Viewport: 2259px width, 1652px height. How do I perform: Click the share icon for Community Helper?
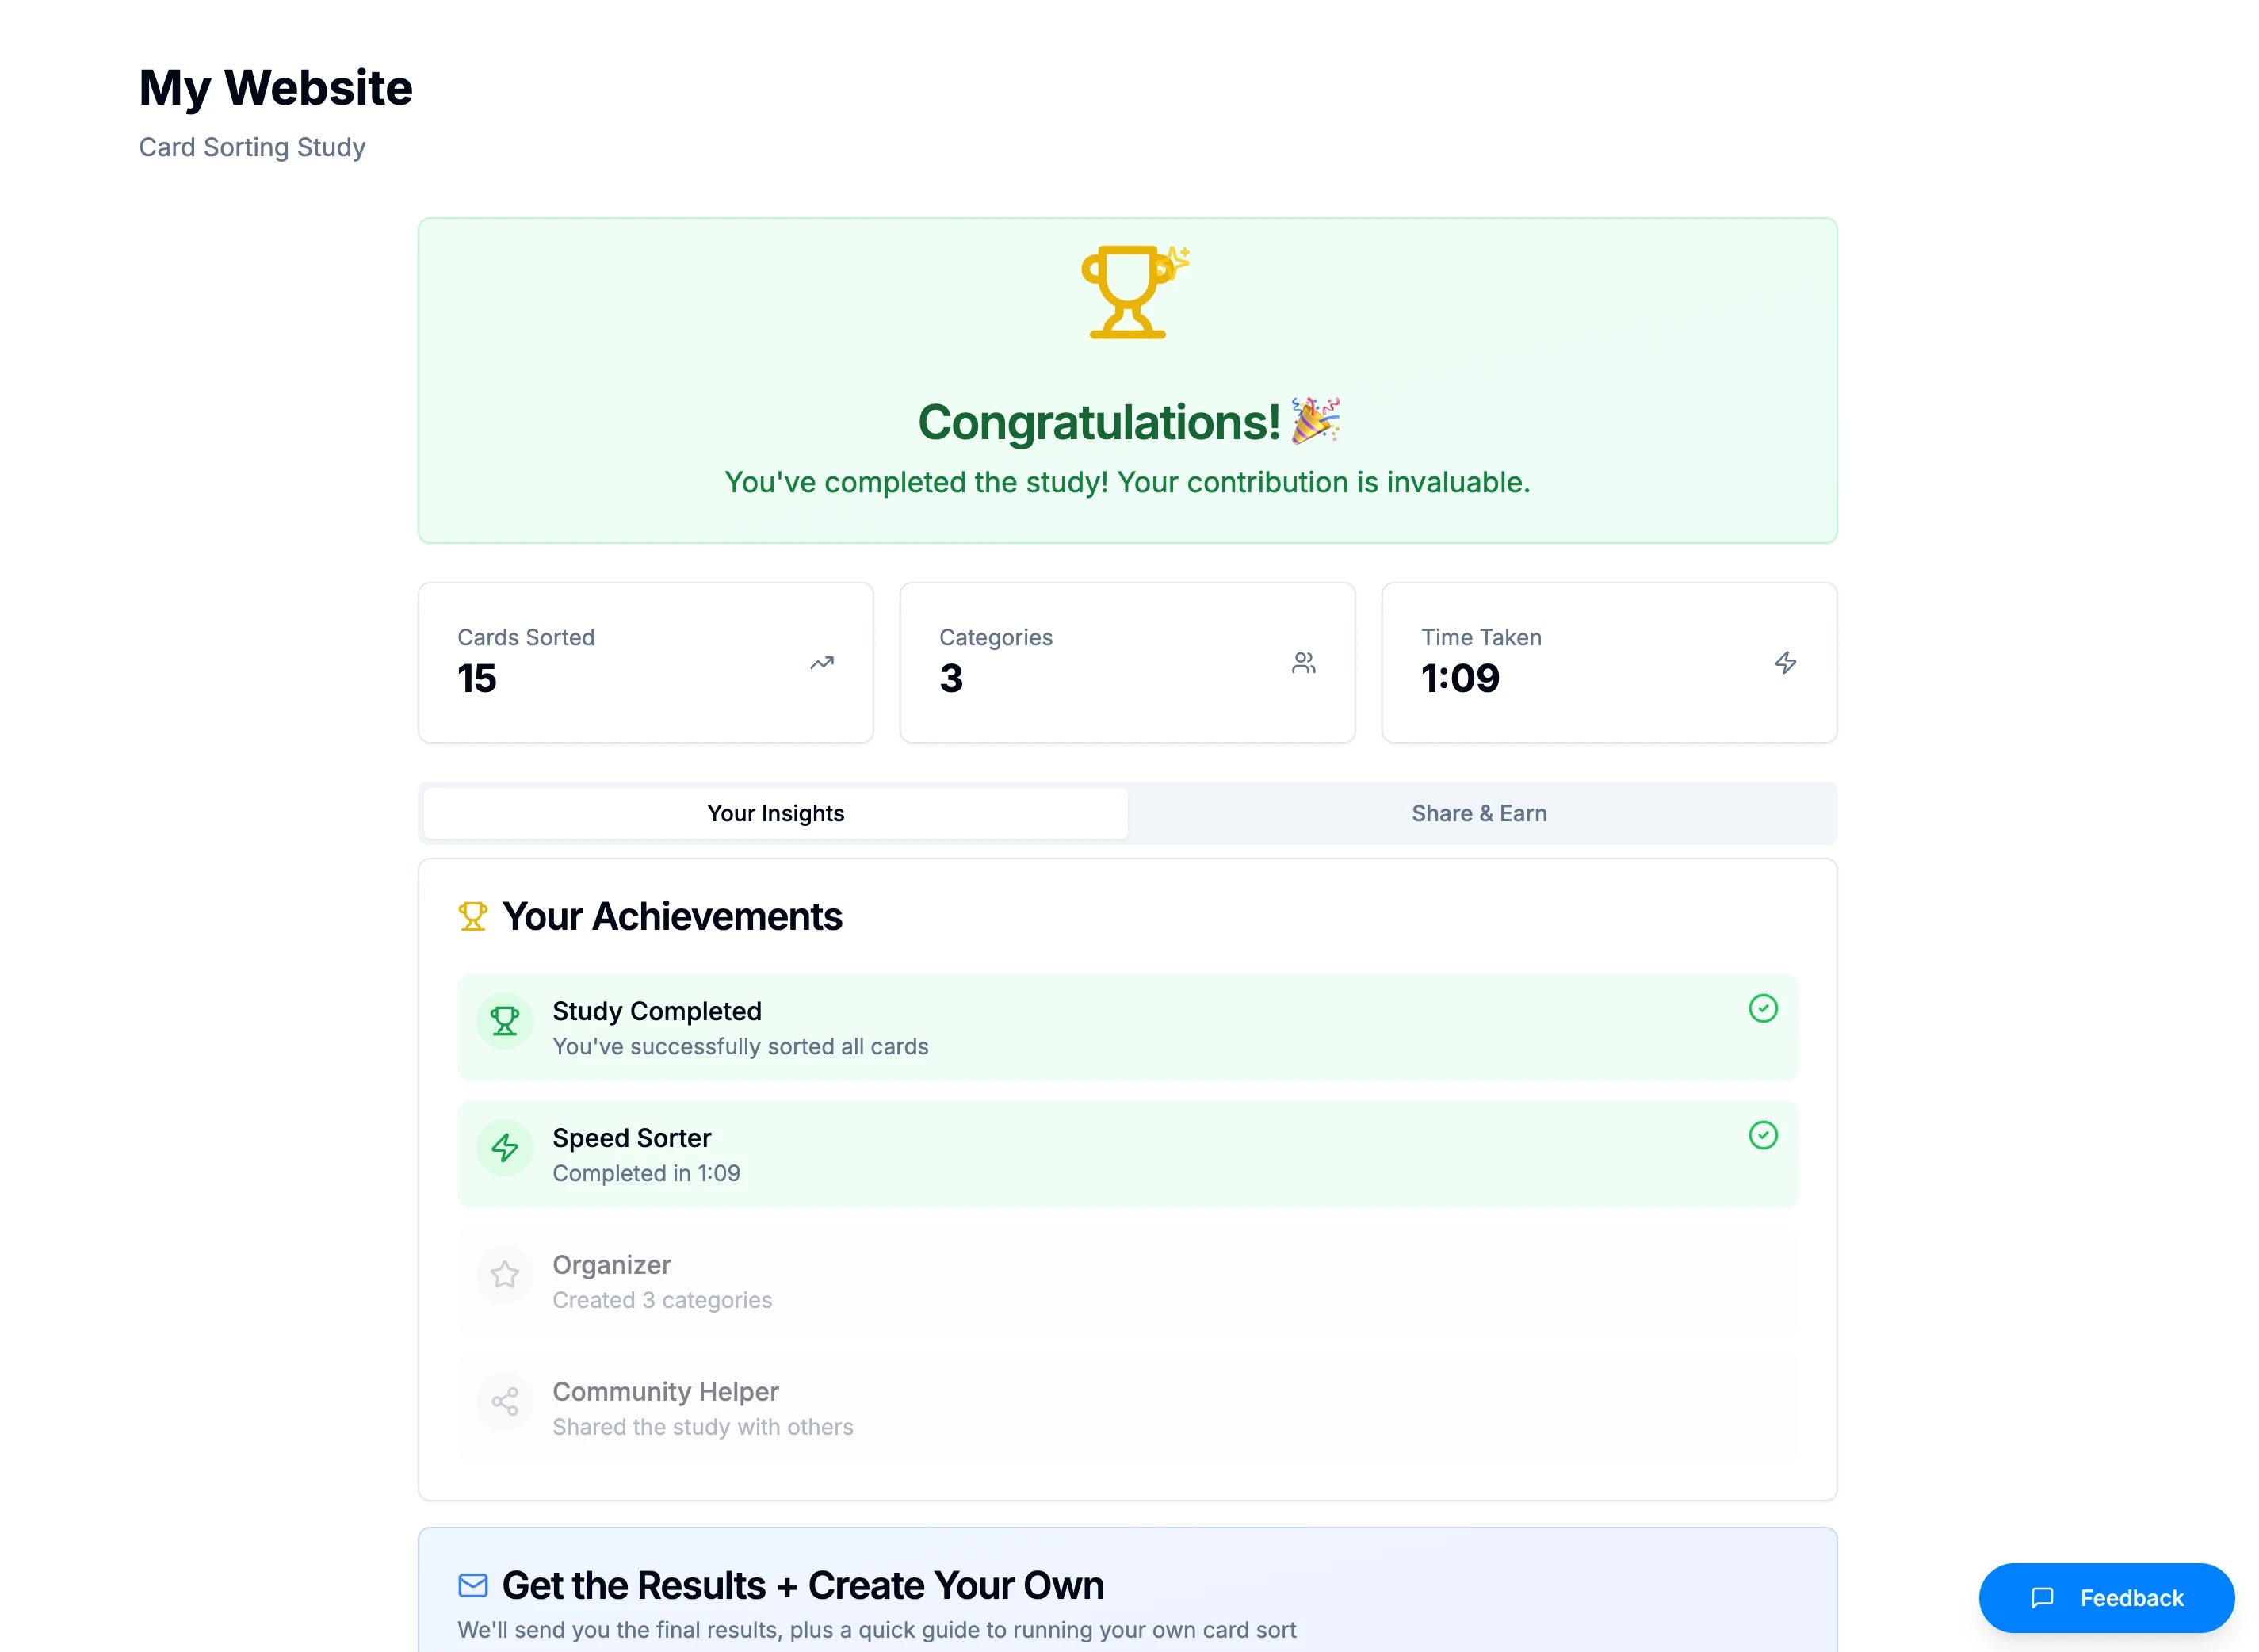tap(505, 1402)
